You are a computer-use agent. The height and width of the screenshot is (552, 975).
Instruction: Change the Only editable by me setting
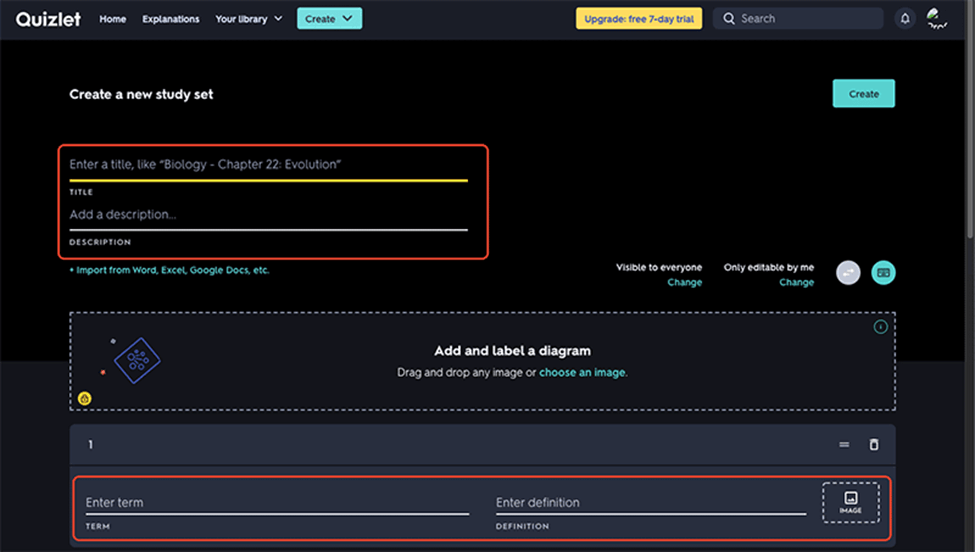(x=796, y=283)
